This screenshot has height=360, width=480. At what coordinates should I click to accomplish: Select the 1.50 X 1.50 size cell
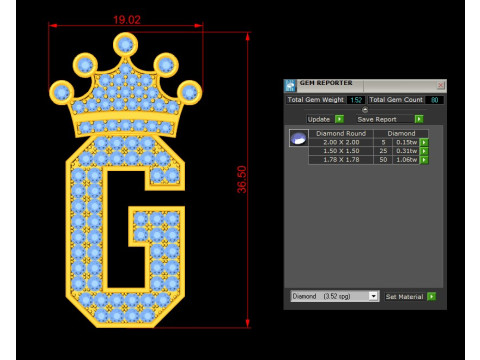click(x=341, y=151)
